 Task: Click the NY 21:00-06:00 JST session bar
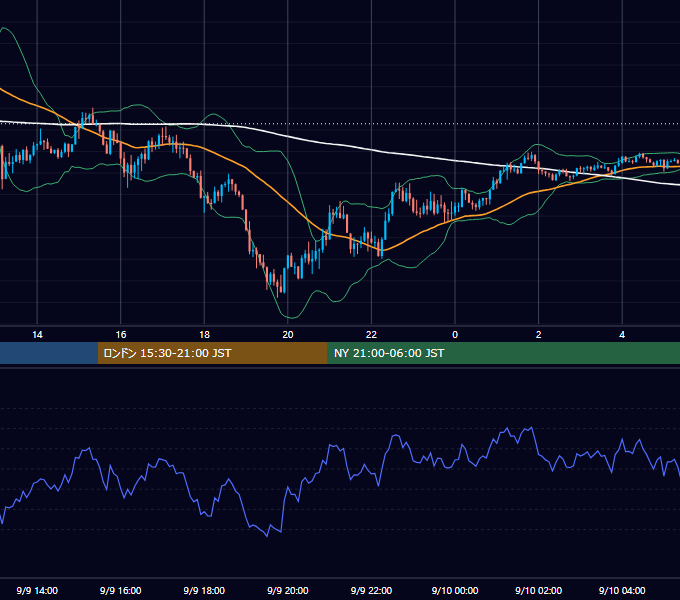click(503, 353)
